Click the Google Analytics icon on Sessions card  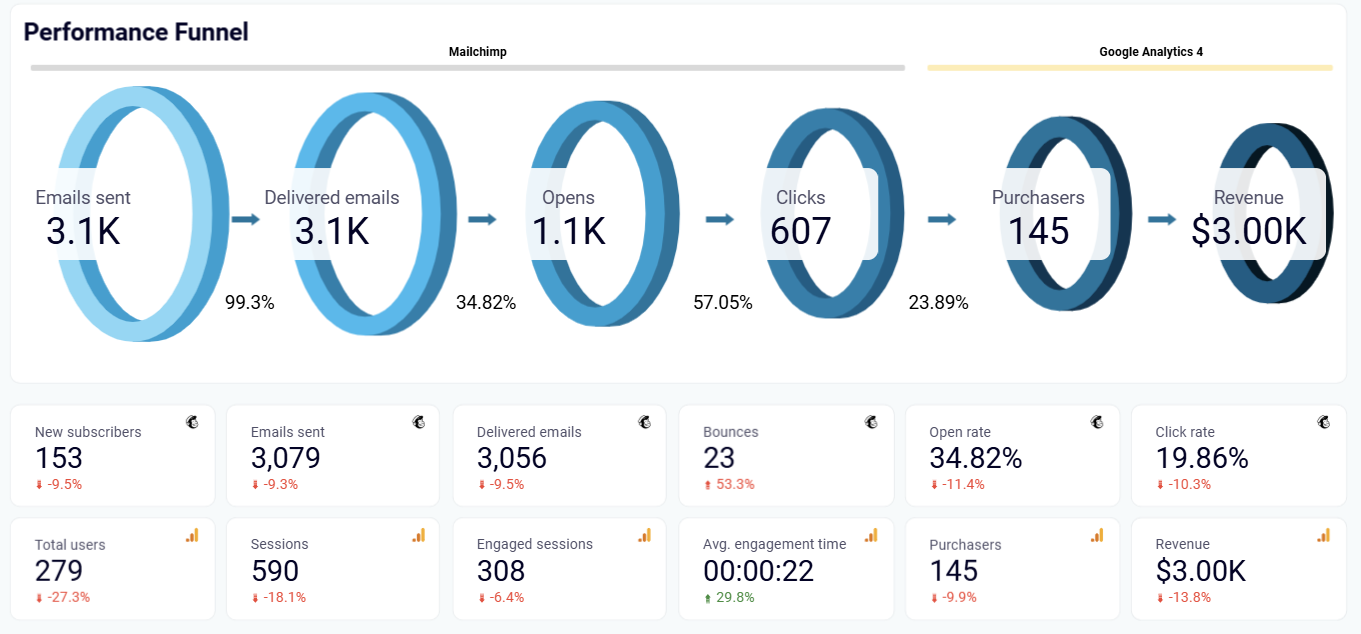pos(418,535)
